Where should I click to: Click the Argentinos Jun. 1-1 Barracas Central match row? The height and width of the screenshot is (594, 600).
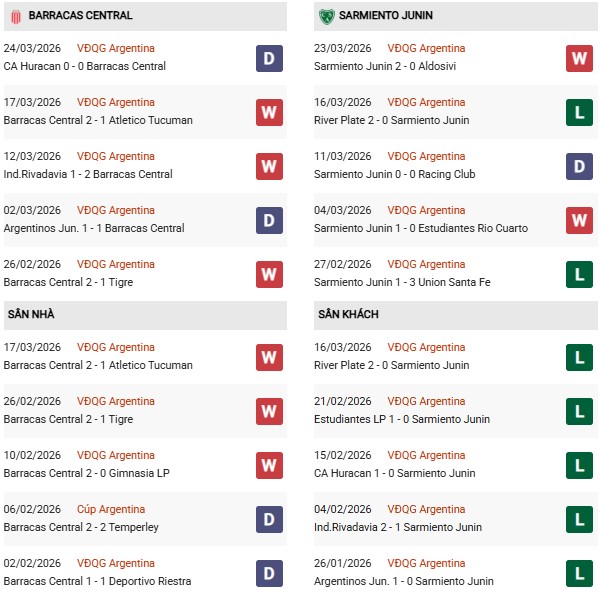tap(94, 228)
